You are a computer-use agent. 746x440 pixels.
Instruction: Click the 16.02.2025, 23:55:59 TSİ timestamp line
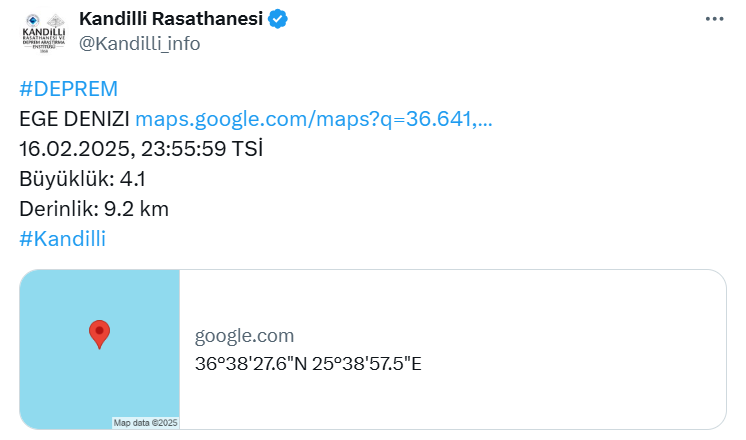click(141, 149)
